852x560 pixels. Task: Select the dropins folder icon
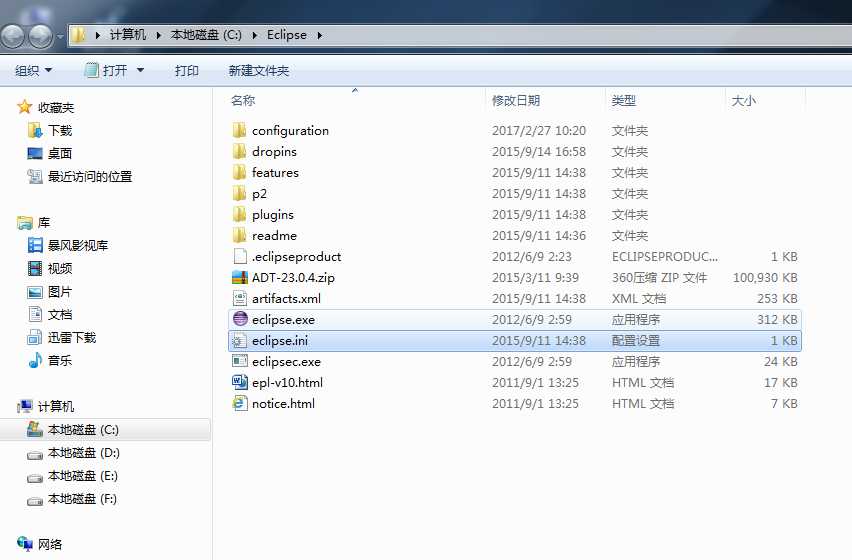[x=240, y=152]
